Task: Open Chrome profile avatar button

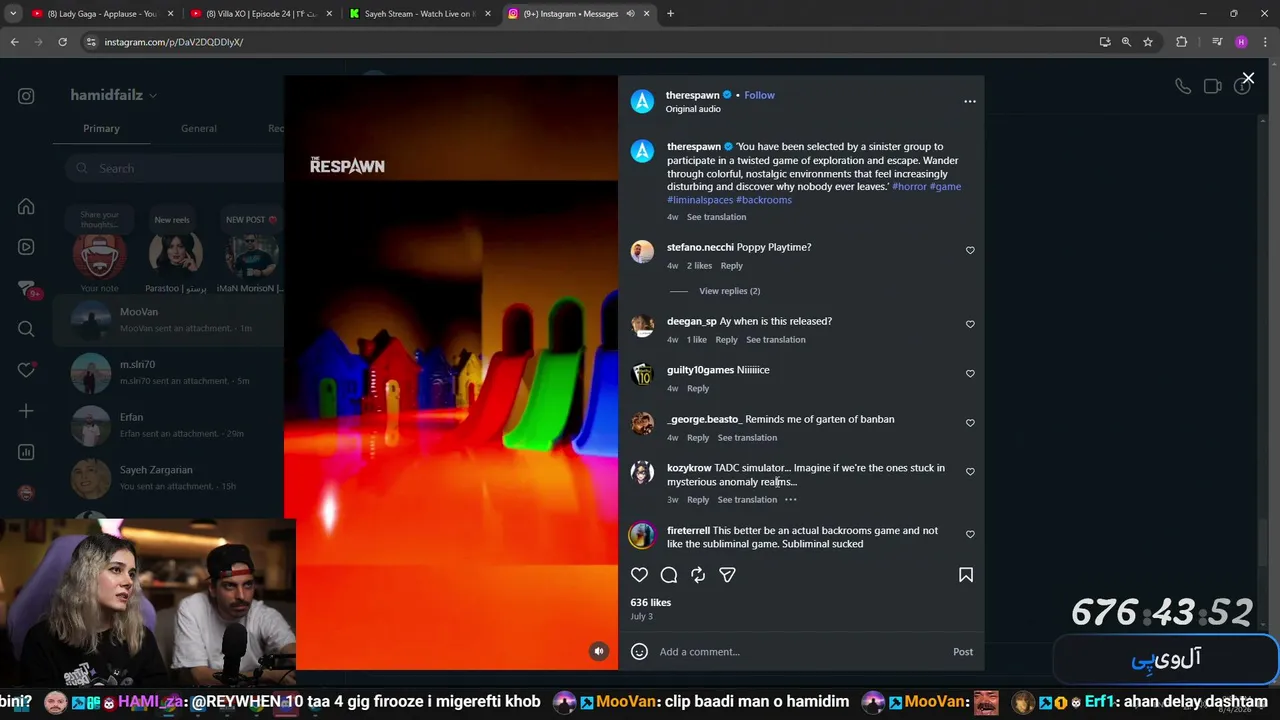Action: tap(1241, 42)
